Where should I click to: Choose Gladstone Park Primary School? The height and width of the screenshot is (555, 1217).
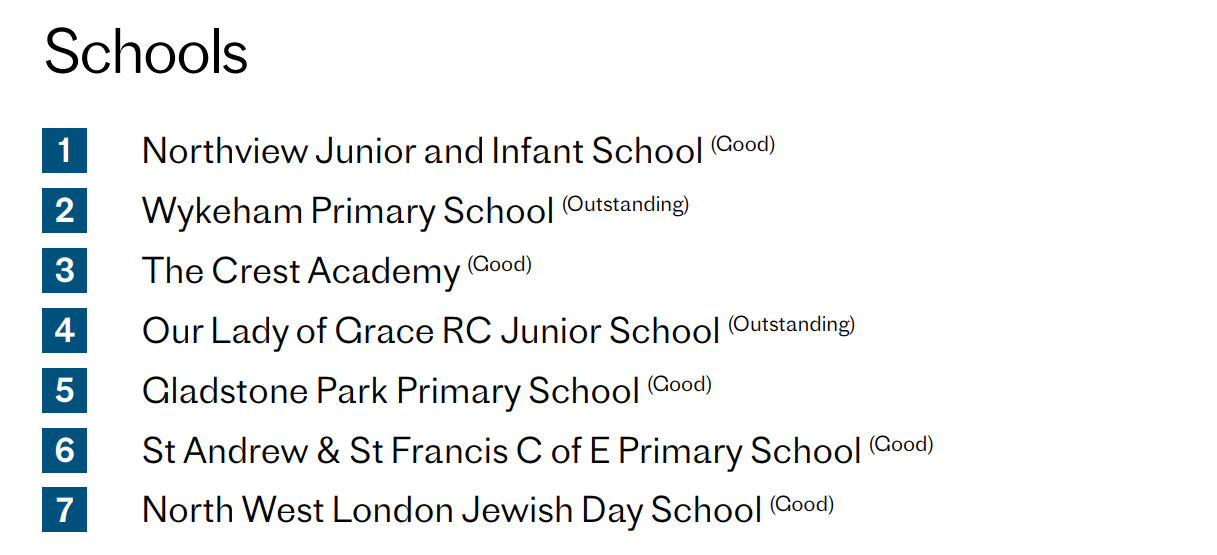[390, 390]
